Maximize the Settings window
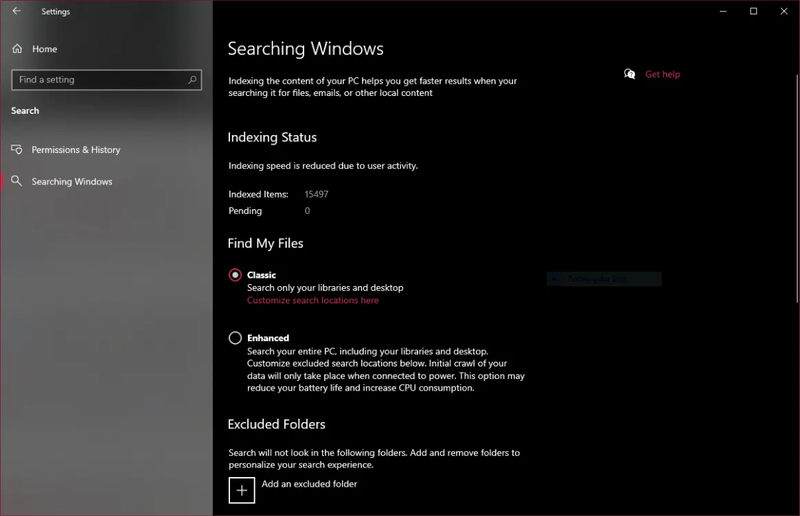Image resolution: width=800 pixels, height=516 pixels. (x=754, y=12)
